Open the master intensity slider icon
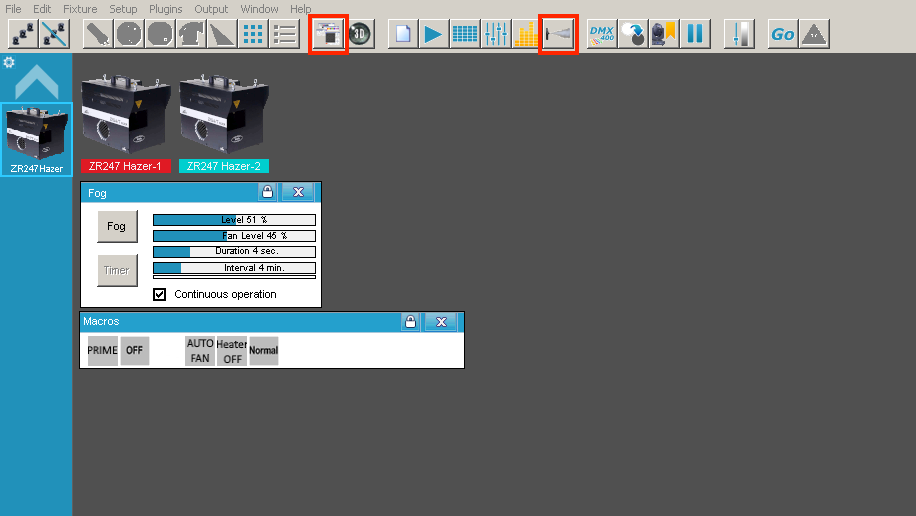Image resolution: width=916 pixels, height=516 pixels. tap(739, 34)
